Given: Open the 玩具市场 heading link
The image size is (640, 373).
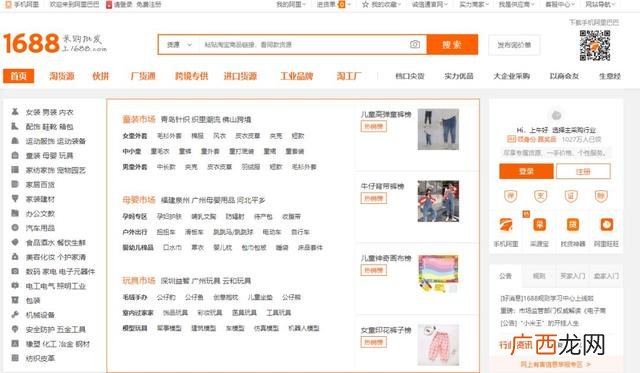Looking at the screenshot, I should pos(139,280).
